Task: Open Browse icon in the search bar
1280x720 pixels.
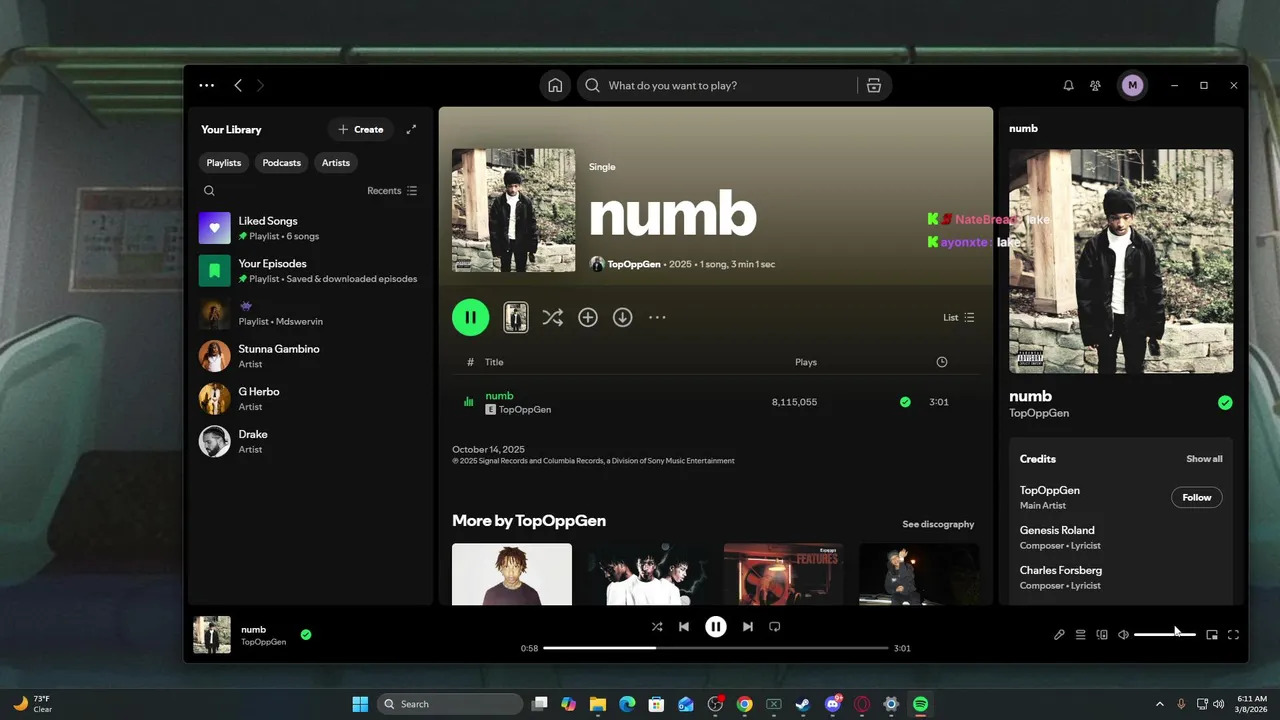Action: click(x=874, y=86)
